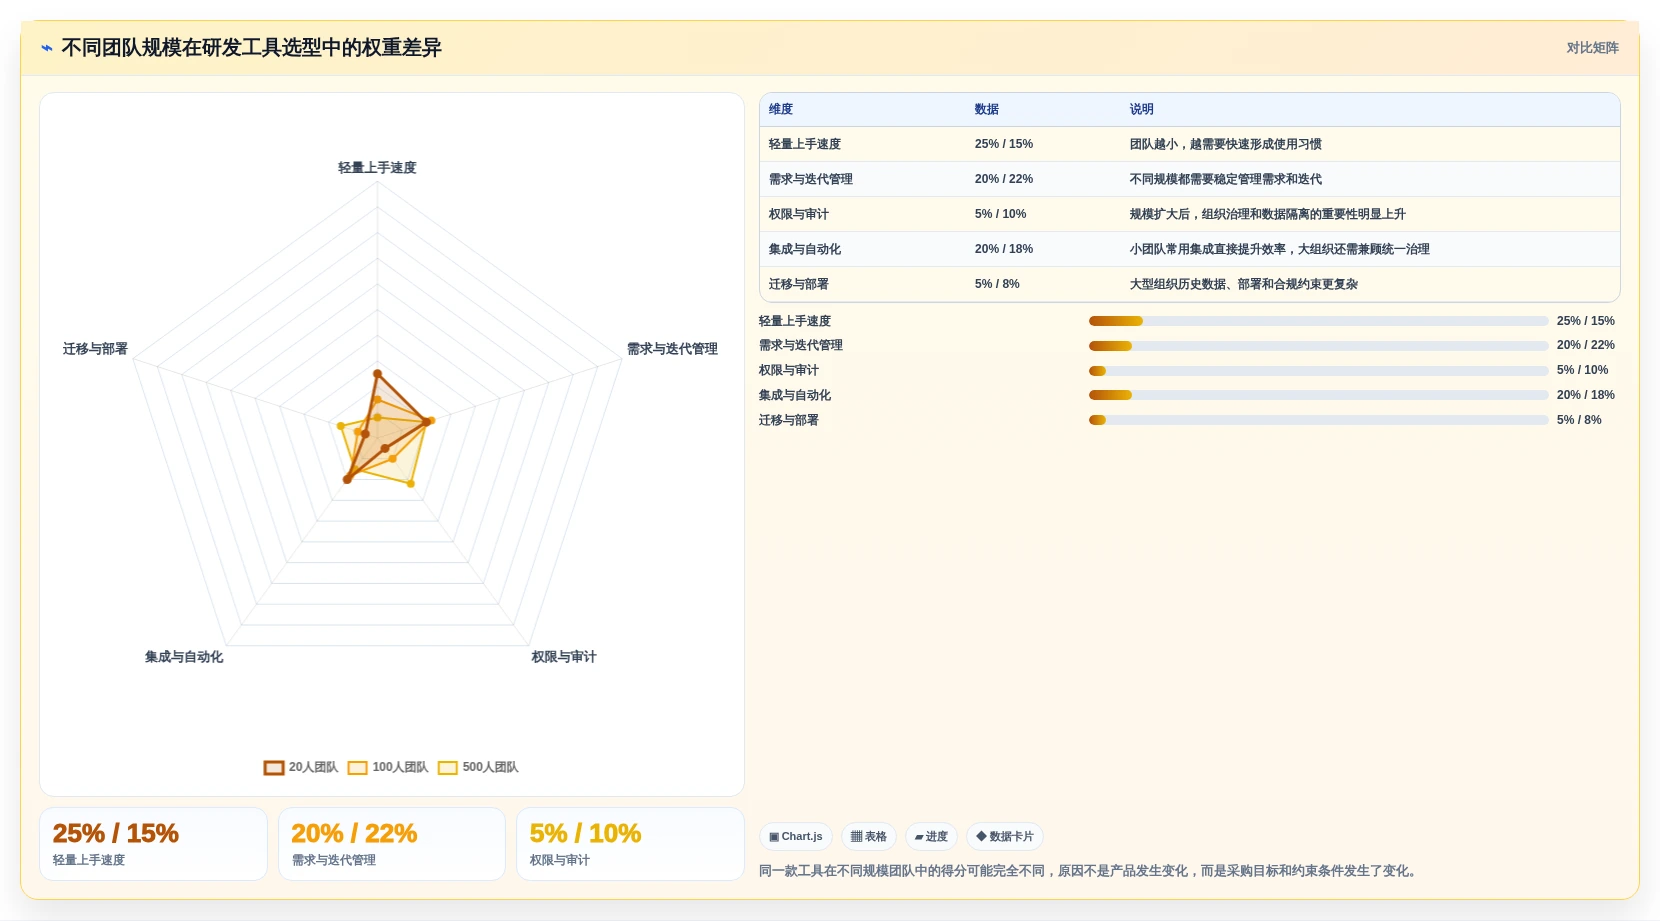Image resolution: width=1660 pixels, height=921 pixels.
Task: Select the 表格 tag chip
Action: (x=869, y=836)
